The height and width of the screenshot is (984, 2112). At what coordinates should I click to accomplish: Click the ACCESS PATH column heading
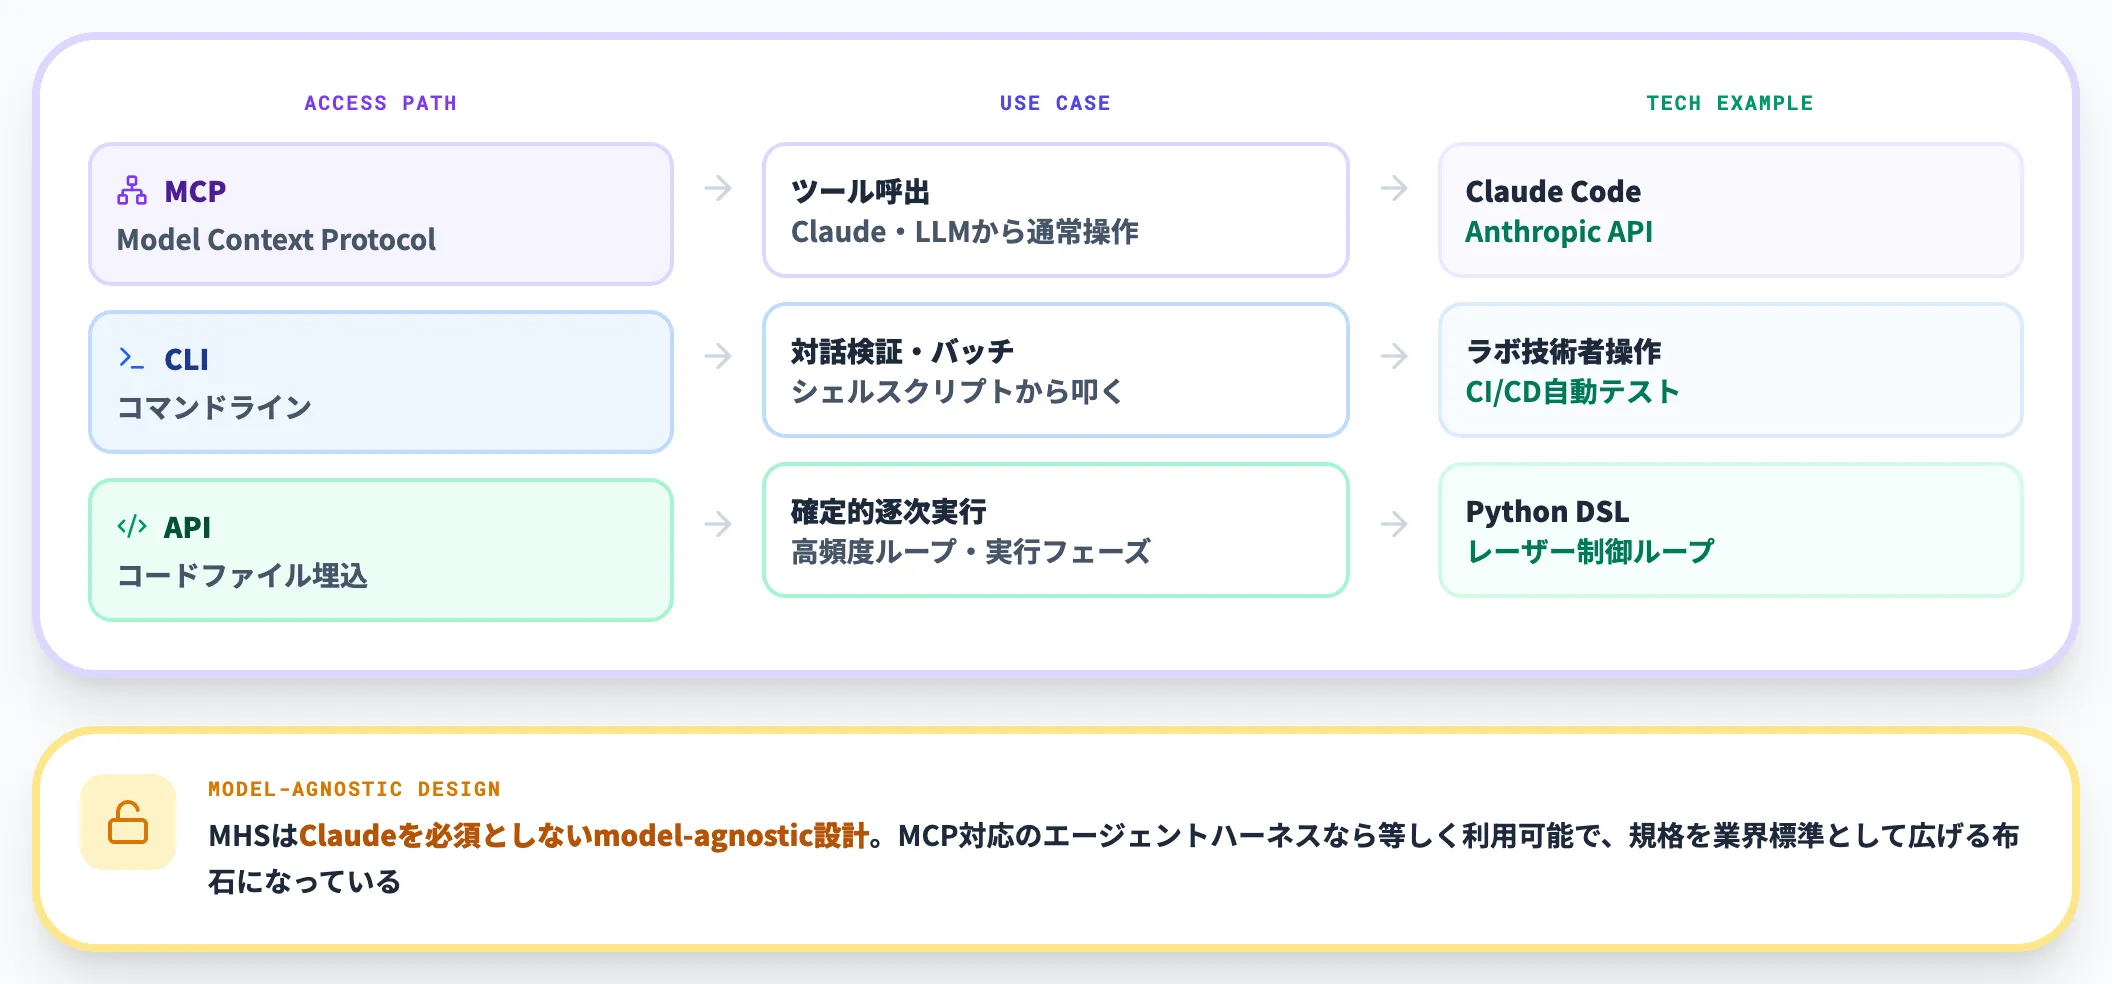(x=381, y=103)
